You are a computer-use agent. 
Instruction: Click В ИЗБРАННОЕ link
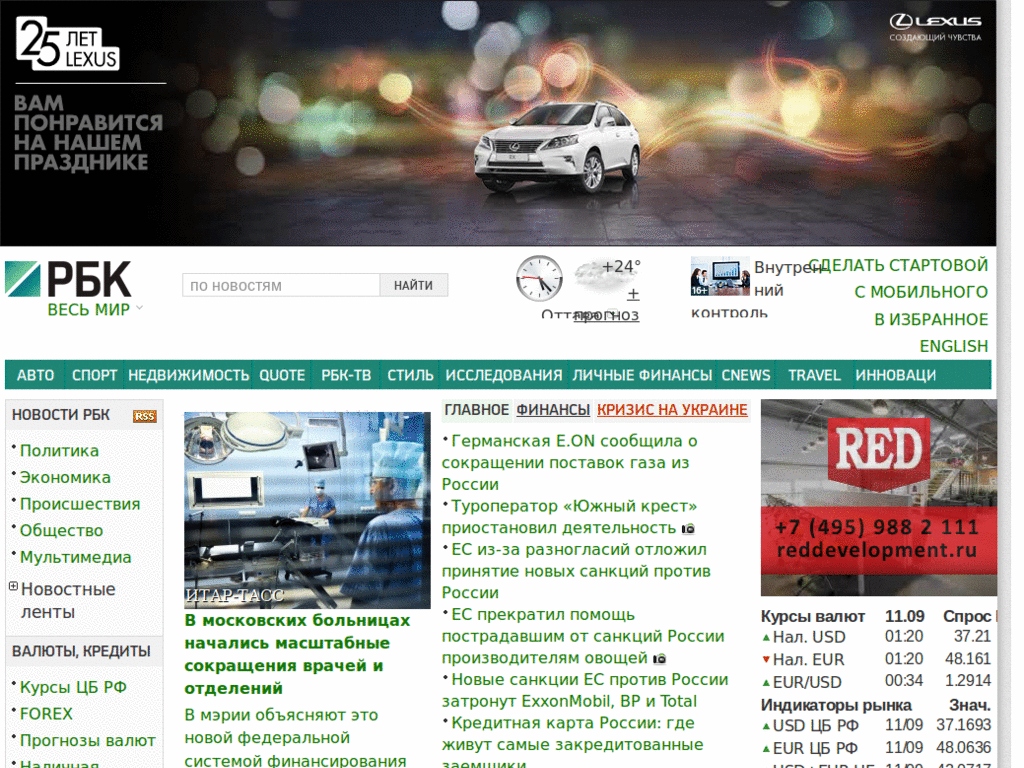coord(931,319)
